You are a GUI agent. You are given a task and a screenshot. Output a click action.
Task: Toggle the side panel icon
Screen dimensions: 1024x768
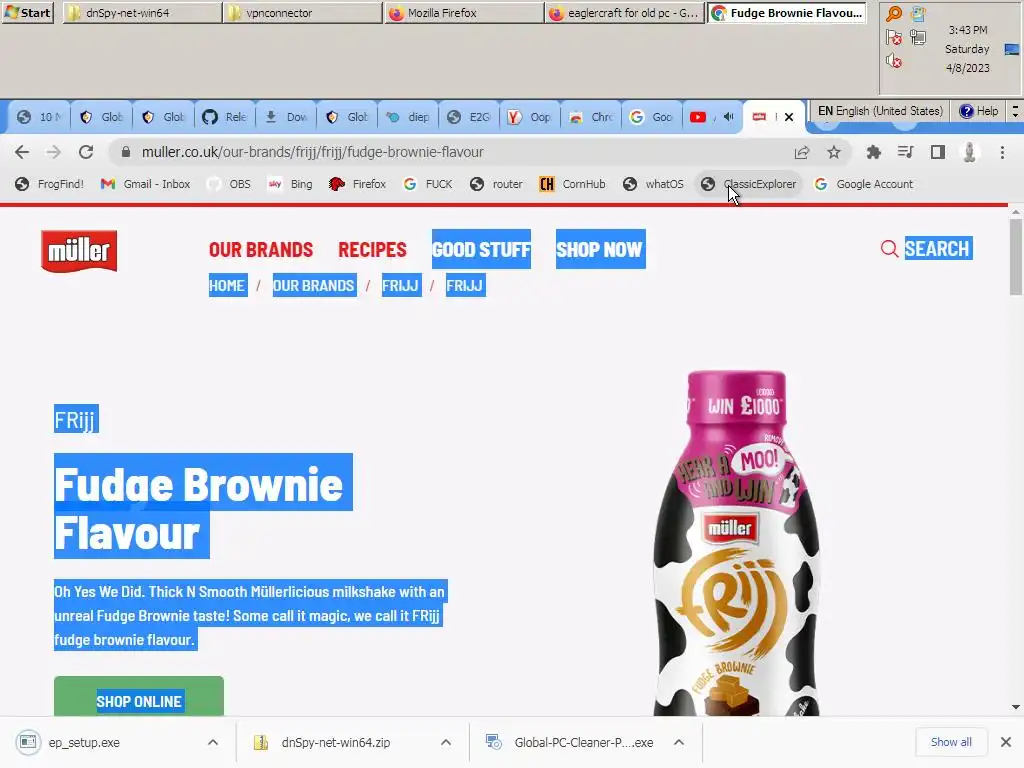938,152
